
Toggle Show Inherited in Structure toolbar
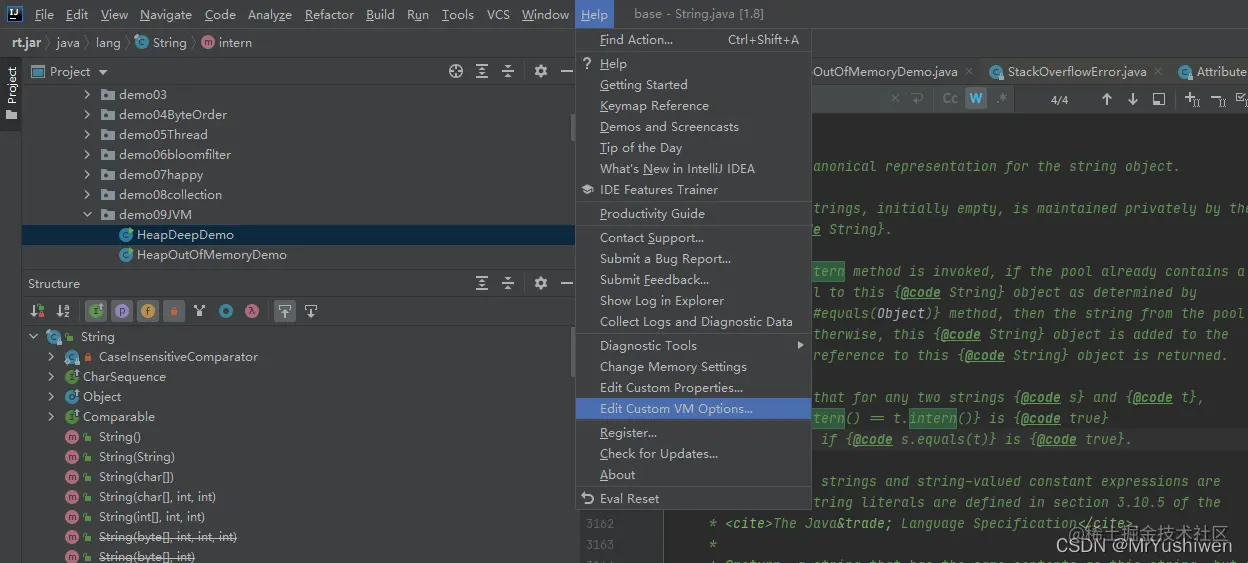(x=96, y=311)
